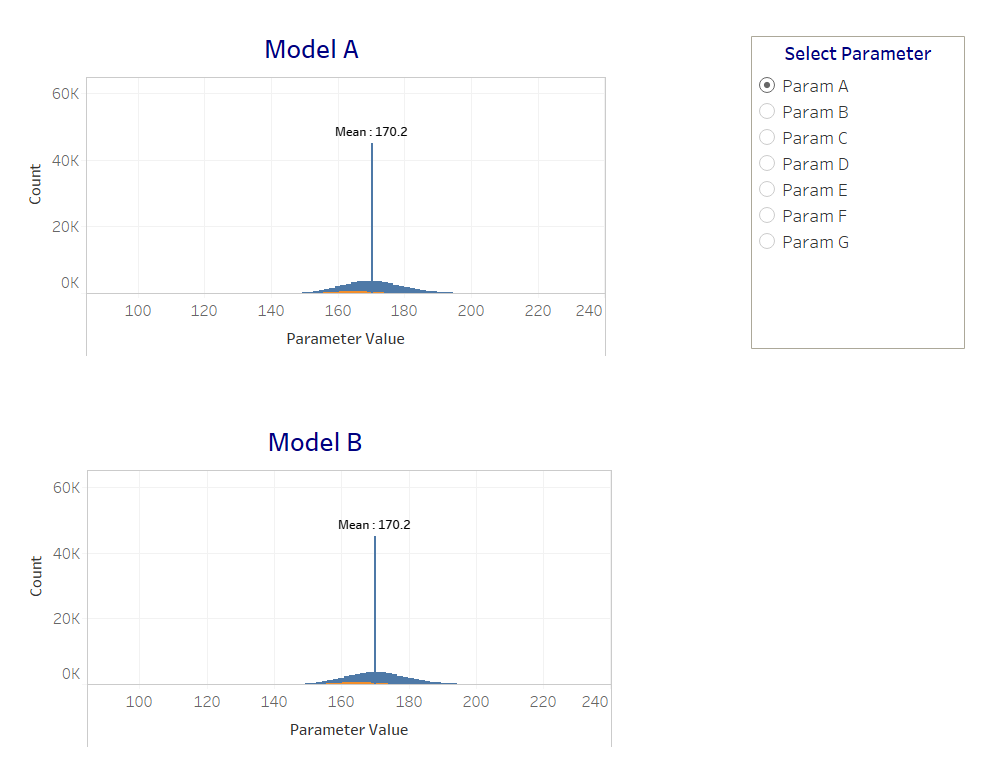Click the Mean: 170.2 annotation on Model A
Viewport: 983px width, 774px height.
click(x=370, y=131)
